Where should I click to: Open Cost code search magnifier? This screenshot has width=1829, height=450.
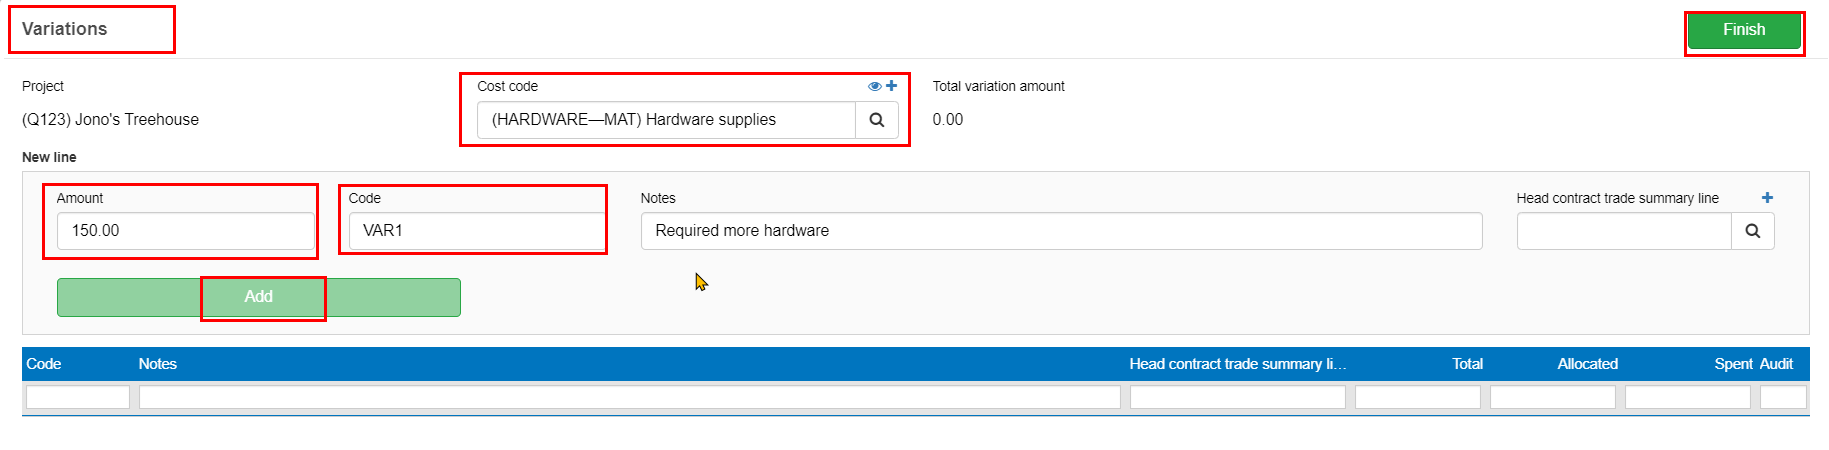[877, 120]
